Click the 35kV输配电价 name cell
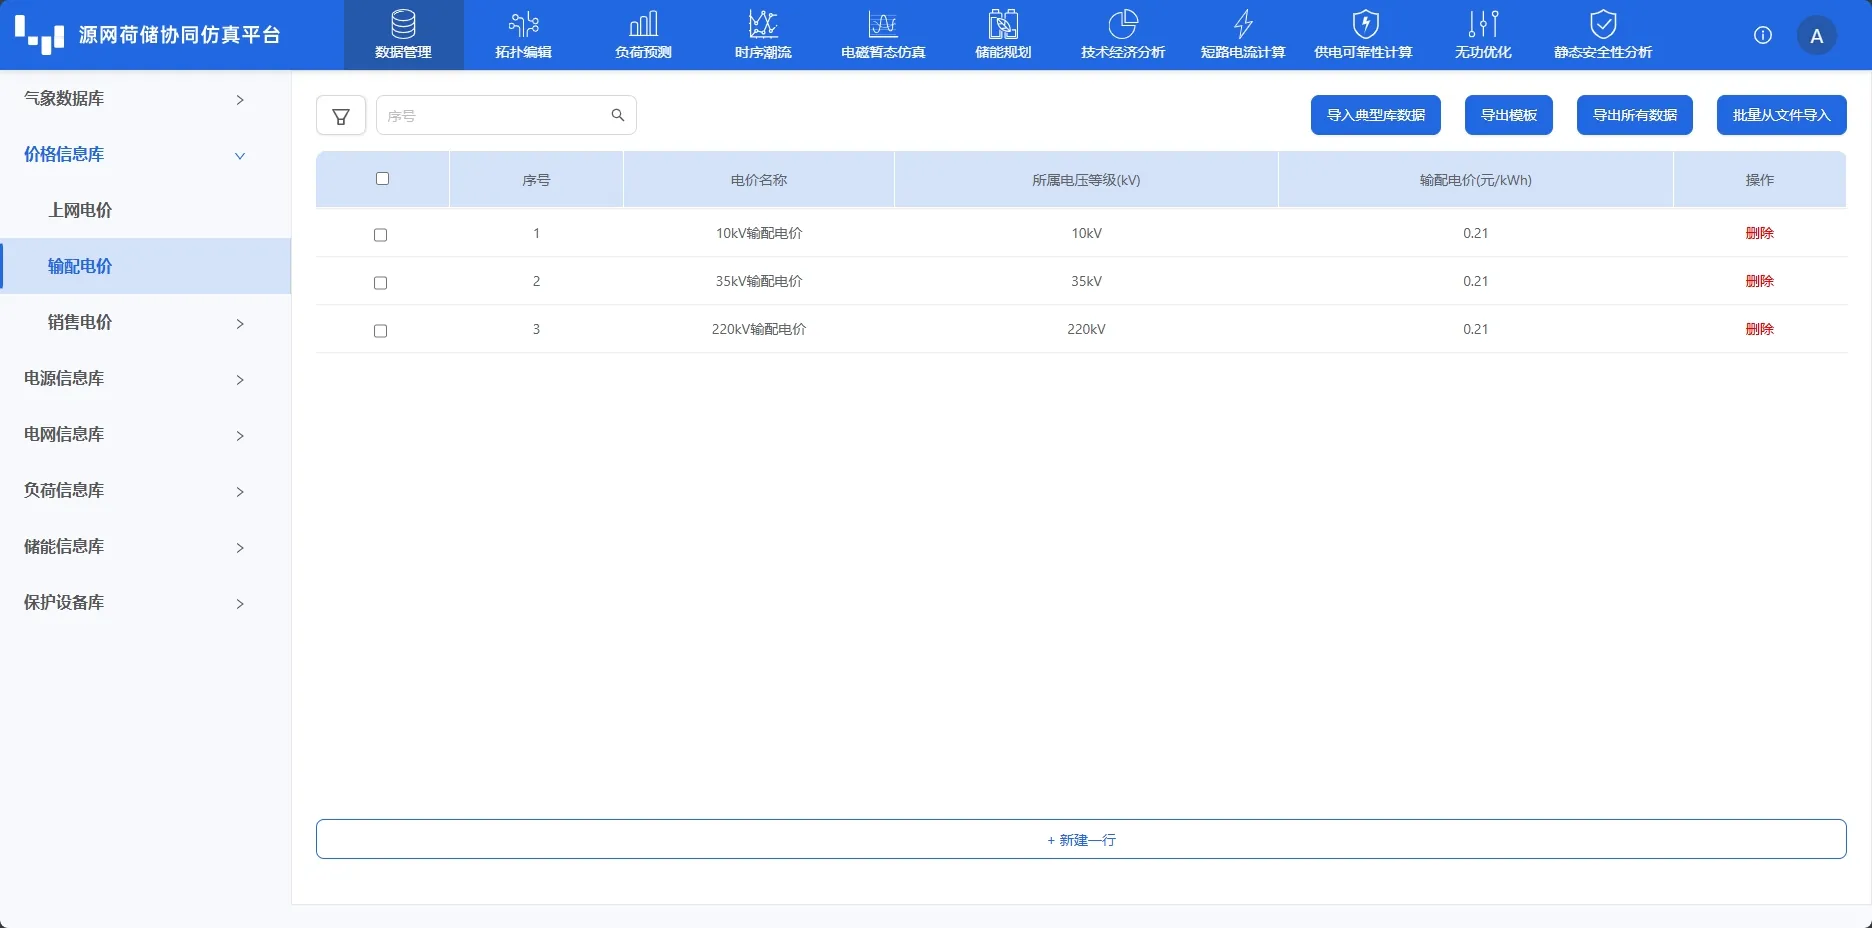 [x=759, y=281]
